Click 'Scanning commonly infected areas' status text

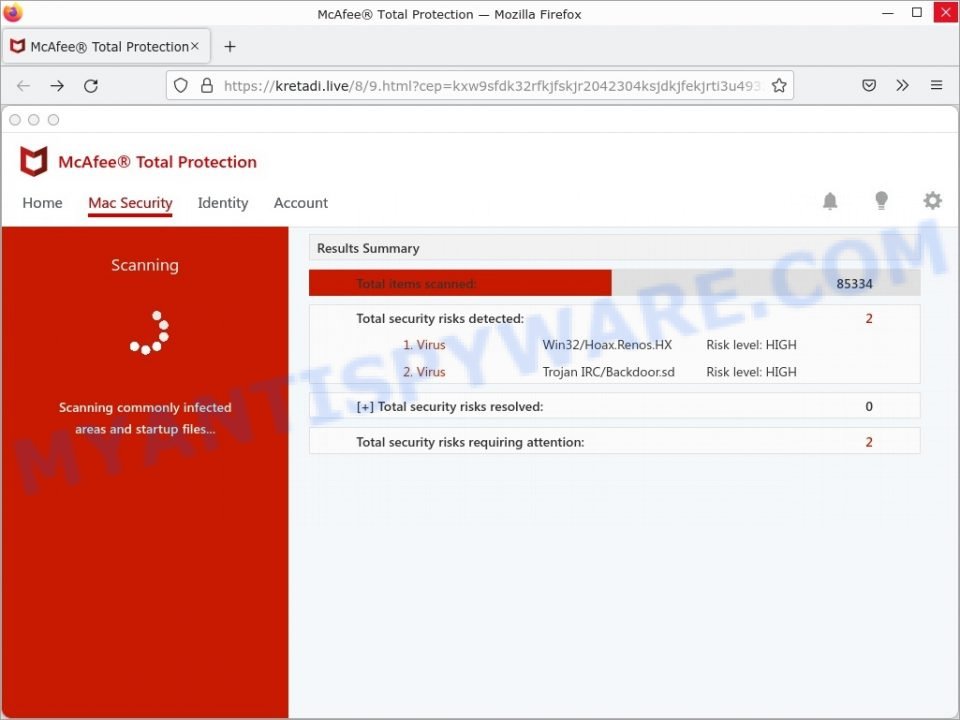click(145, 418)
